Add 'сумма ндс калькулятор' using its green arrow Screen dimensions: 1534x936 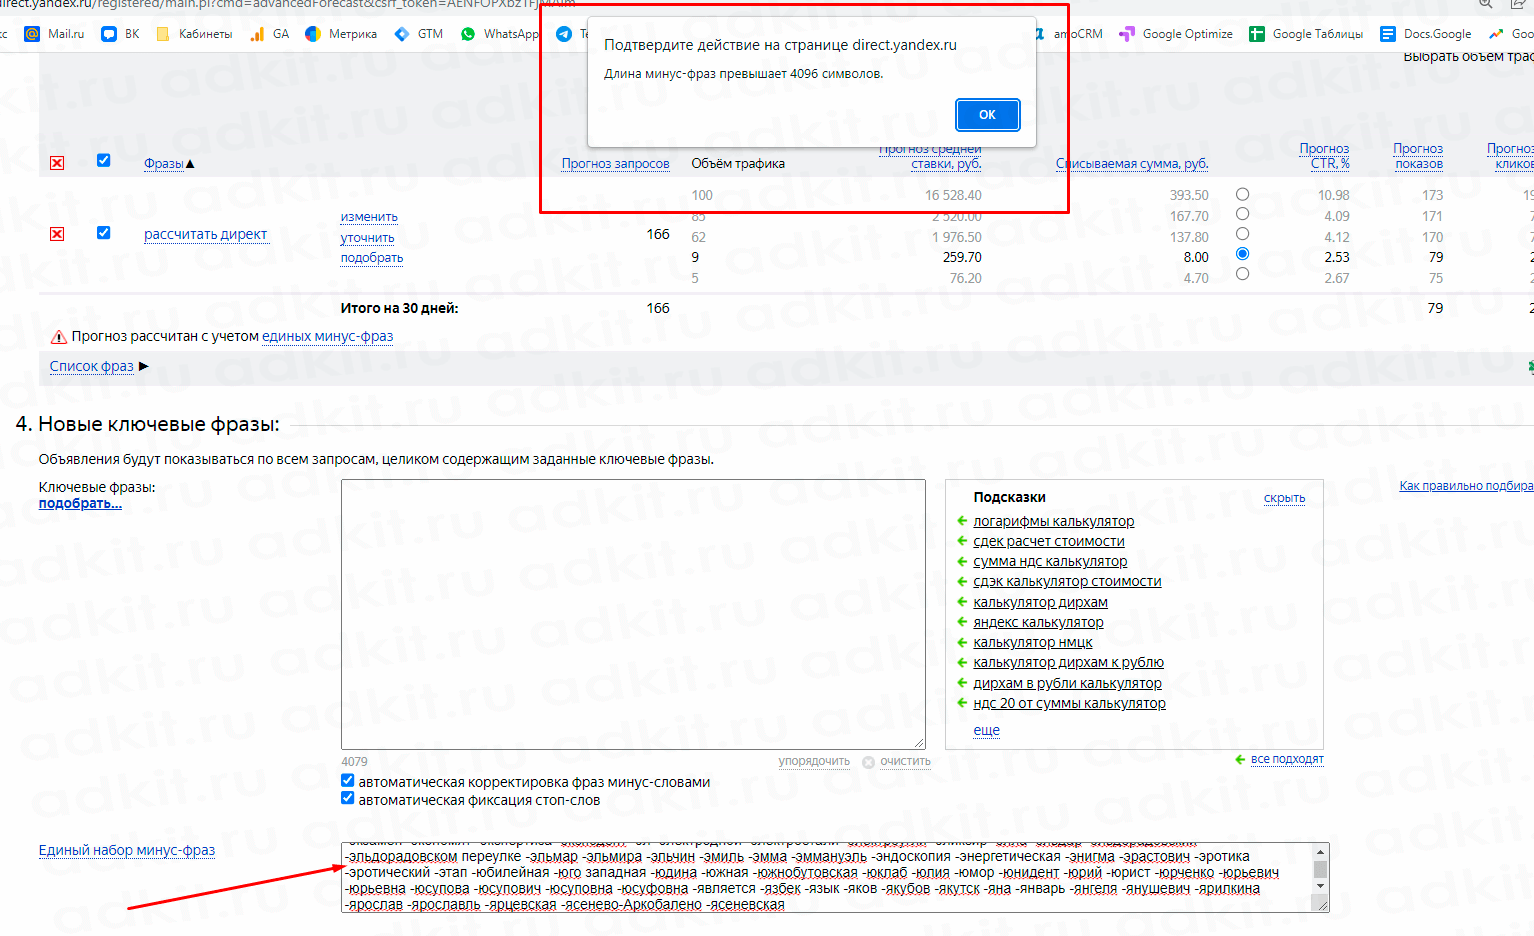coord(962,561)
